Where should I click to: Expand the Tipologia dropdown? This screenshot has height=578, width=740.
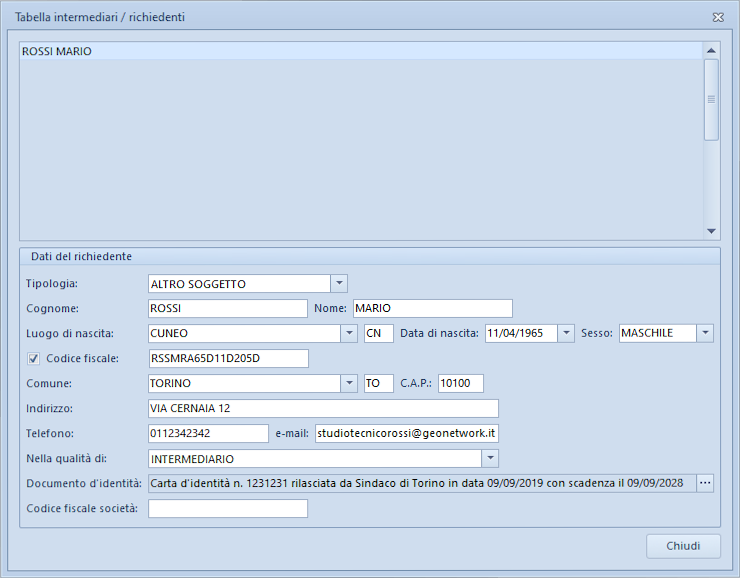coord(339,284)
